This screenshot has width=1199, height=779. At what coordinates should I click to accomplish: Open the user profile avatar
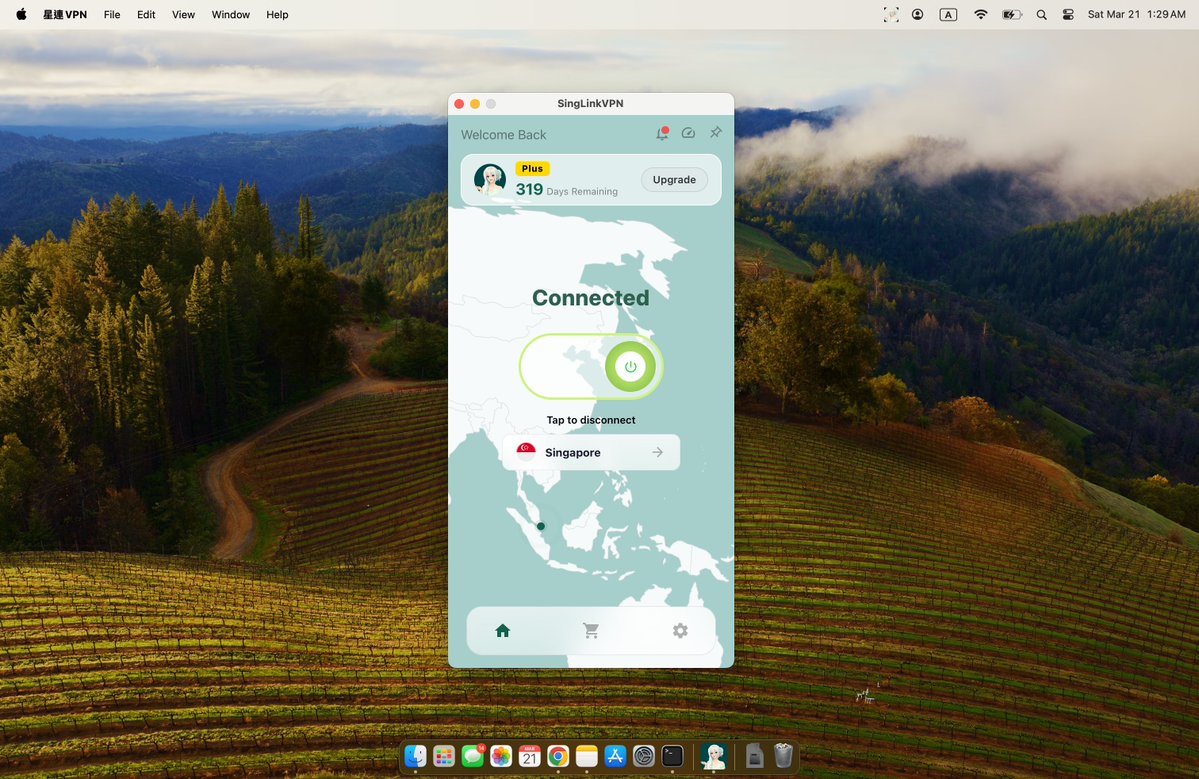pos(489,180)
